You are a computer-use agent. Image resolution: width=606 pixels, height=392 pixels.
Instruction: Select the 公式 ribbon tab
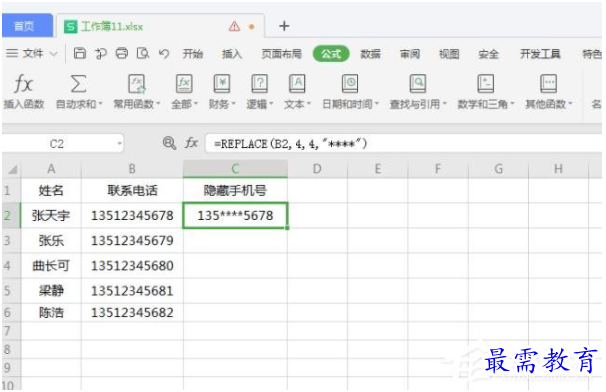(331, 53)
